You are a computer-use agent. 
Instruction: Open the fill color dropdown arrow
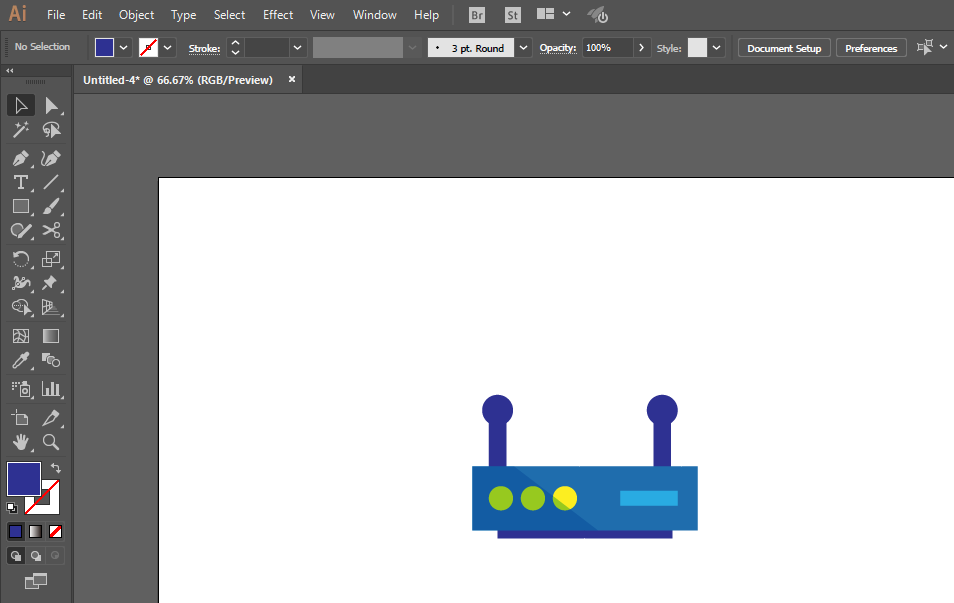click(x=124, y=48)
